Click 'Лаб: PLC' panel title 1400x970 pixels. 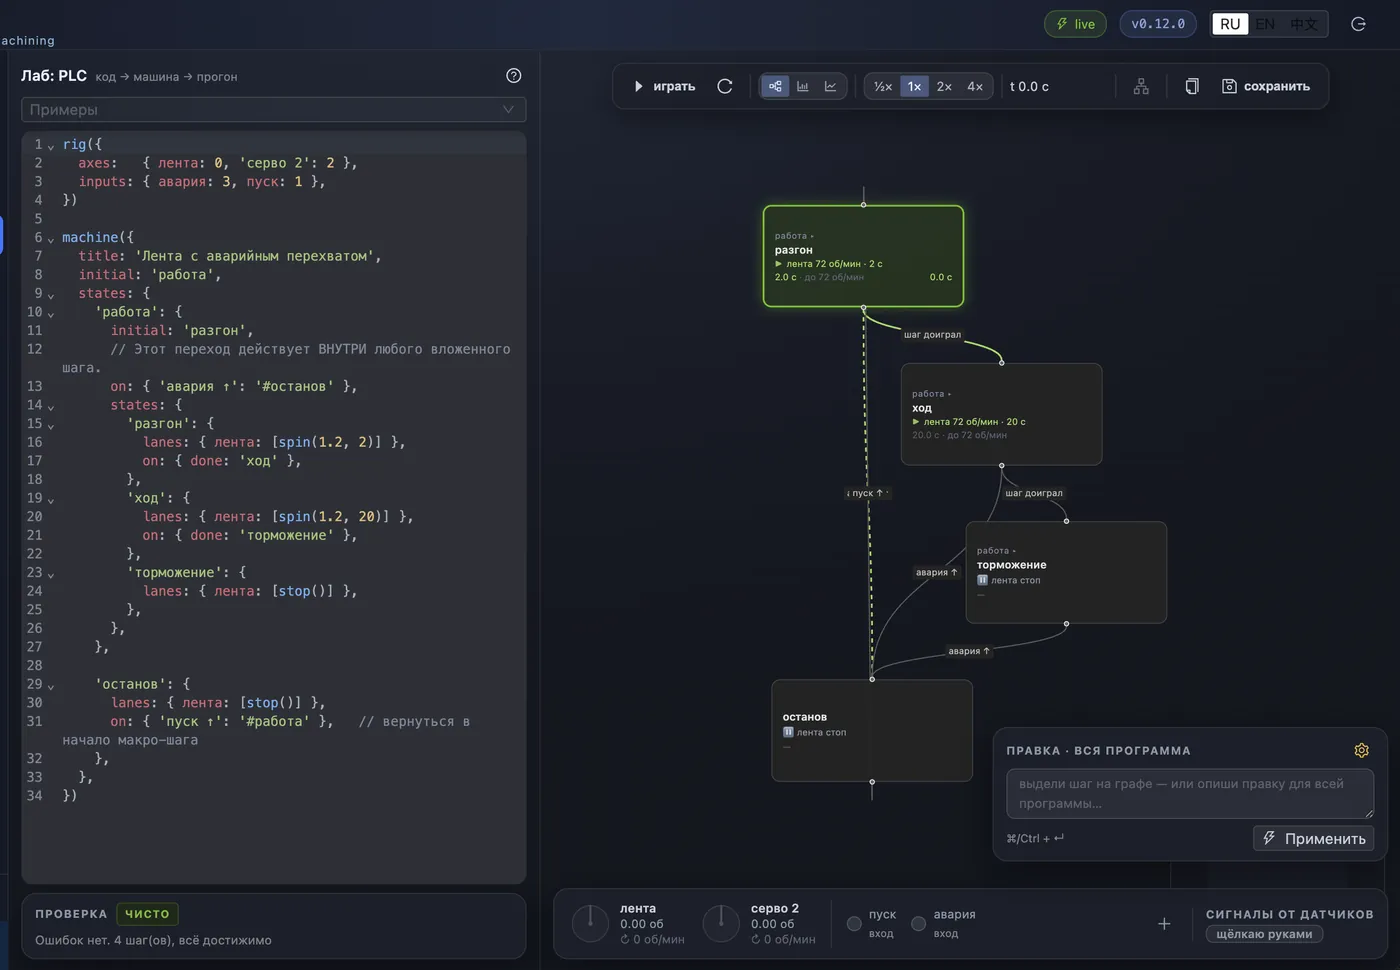pos(54,76)
